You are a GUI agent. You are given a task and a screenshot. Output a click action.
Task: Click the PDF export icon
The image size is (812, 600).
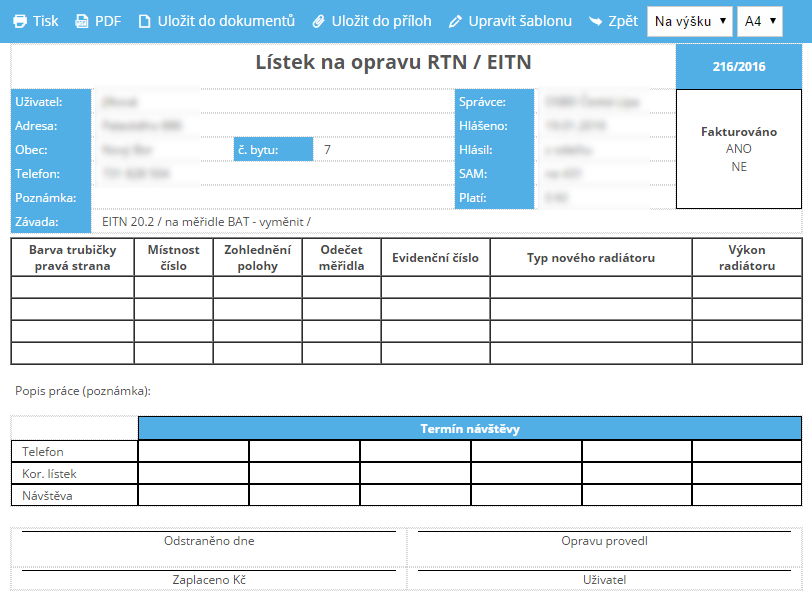(82, 21)
